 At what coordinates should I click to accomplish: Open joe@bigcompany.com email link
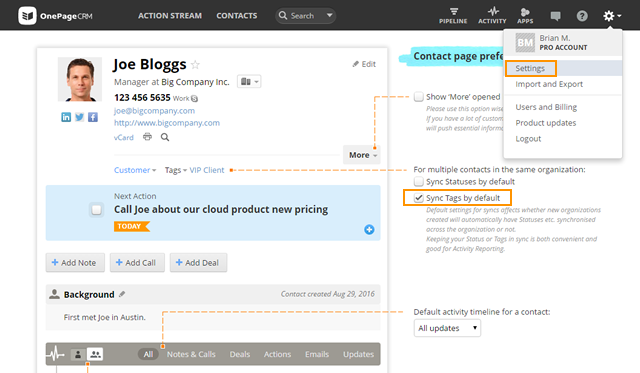[x=154, y=111]
